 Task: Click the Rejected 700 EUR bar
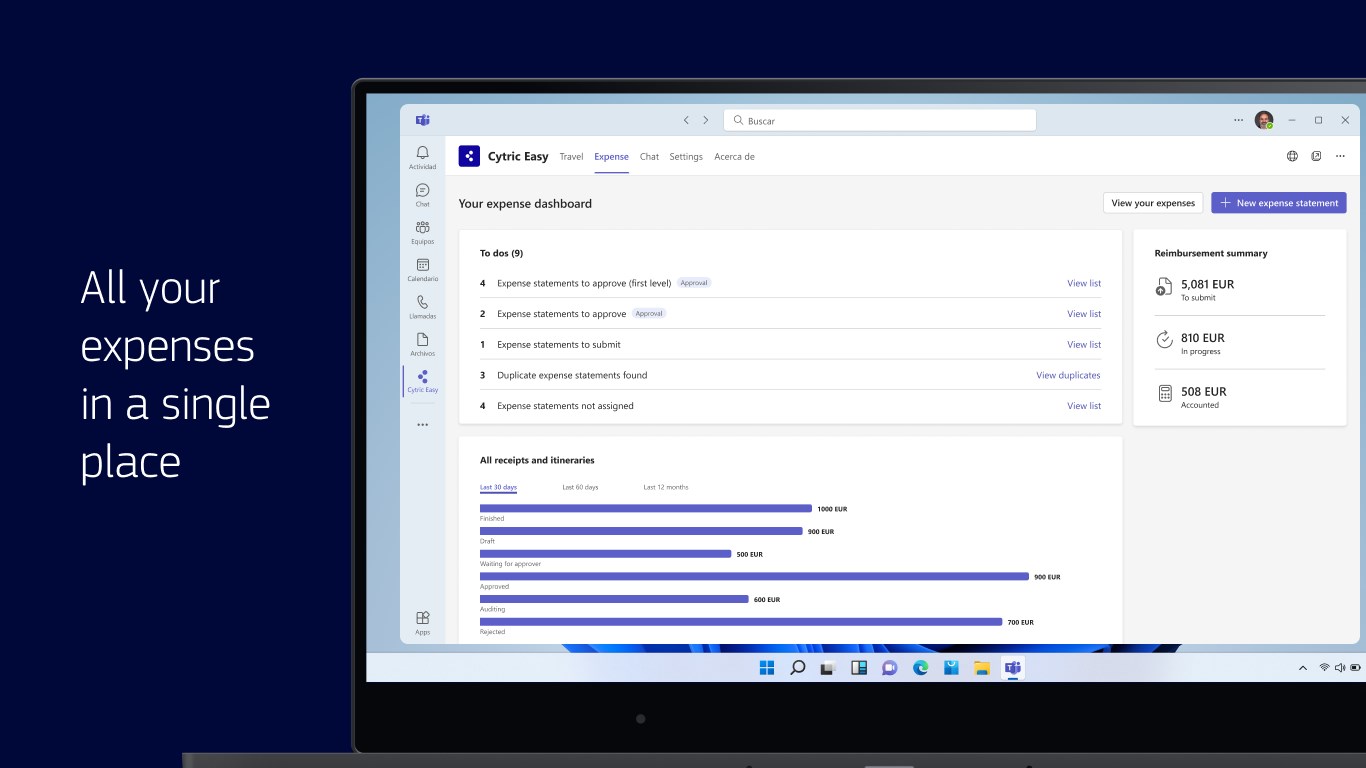741,622
